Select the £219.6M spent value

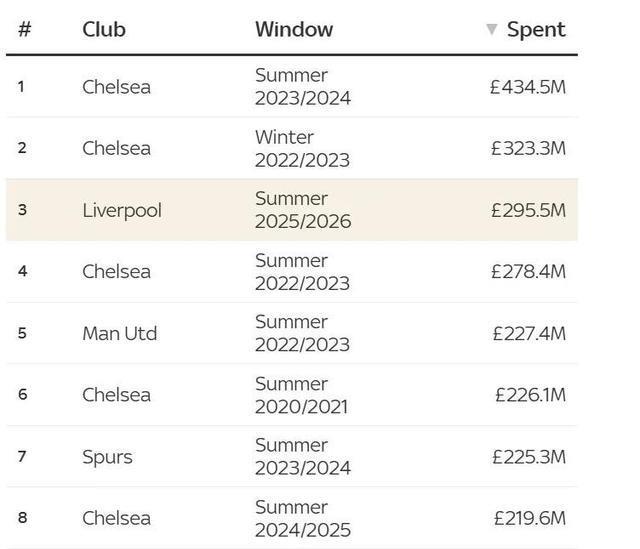[530, 518]
